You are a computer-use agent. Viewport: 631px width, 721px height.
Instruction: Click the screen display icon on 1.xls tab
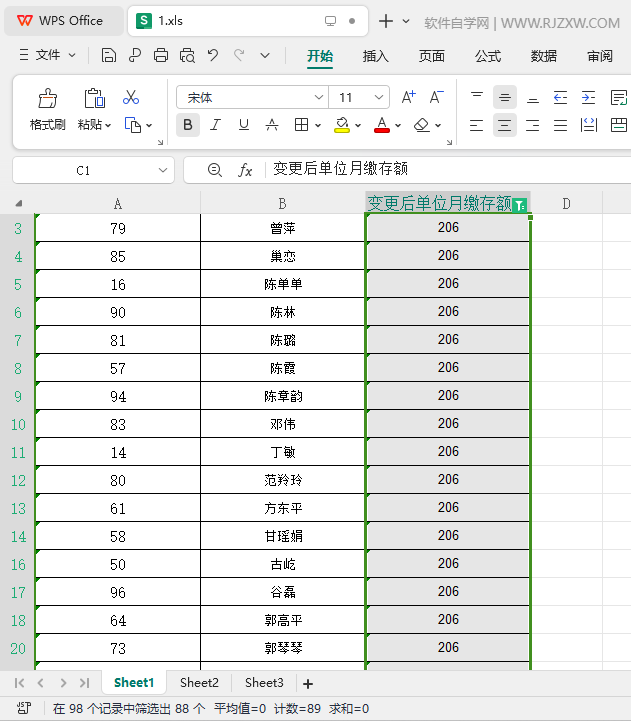(x=330, y=21)
